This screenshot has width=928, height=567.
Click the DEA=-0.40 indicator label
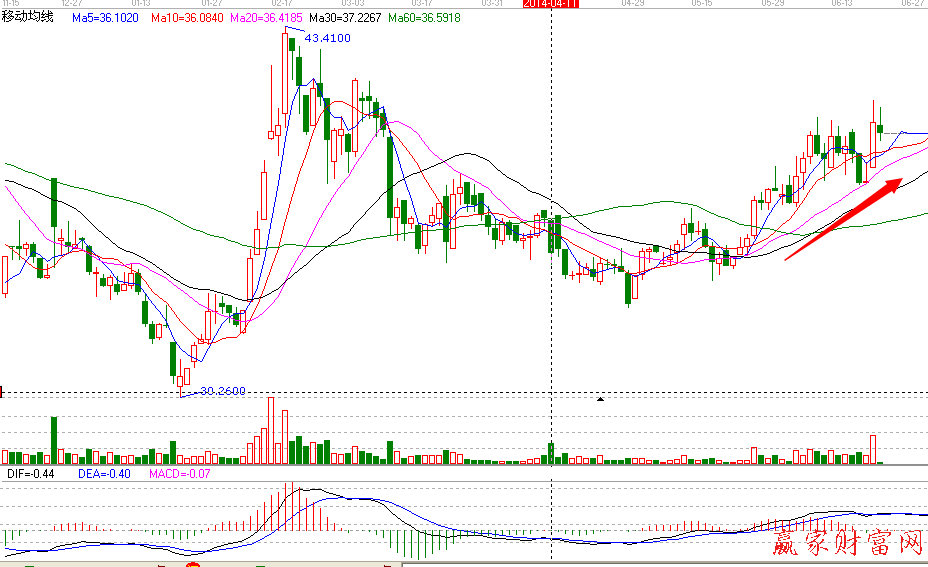point(105,474)
